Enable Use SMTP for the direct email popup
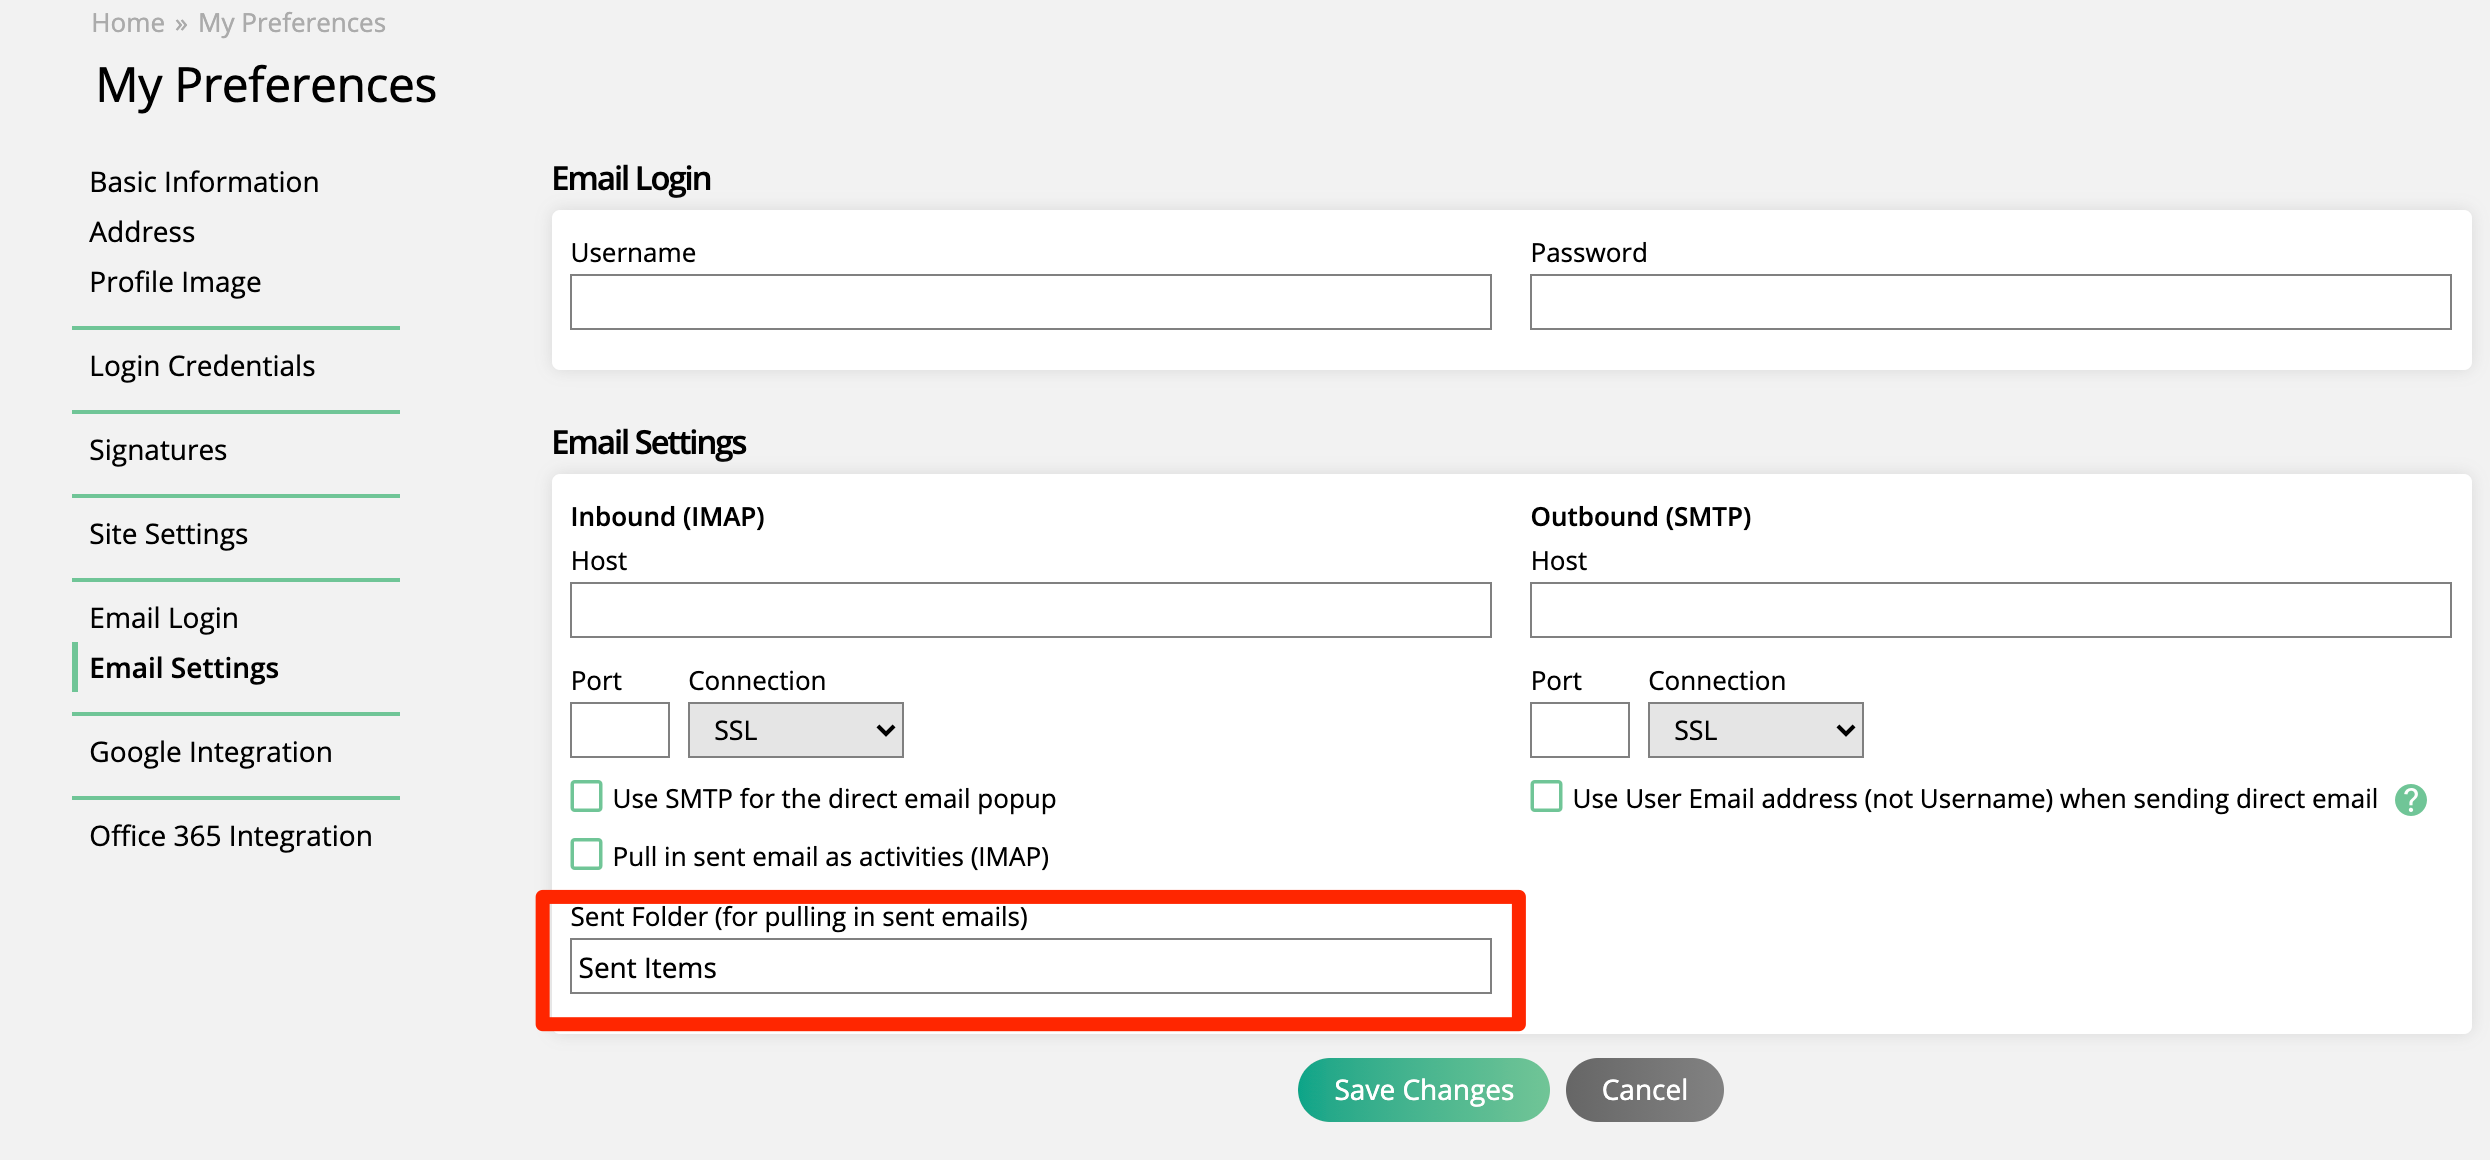Screen dimensions: 2490x1160 (x=586, y=798)
